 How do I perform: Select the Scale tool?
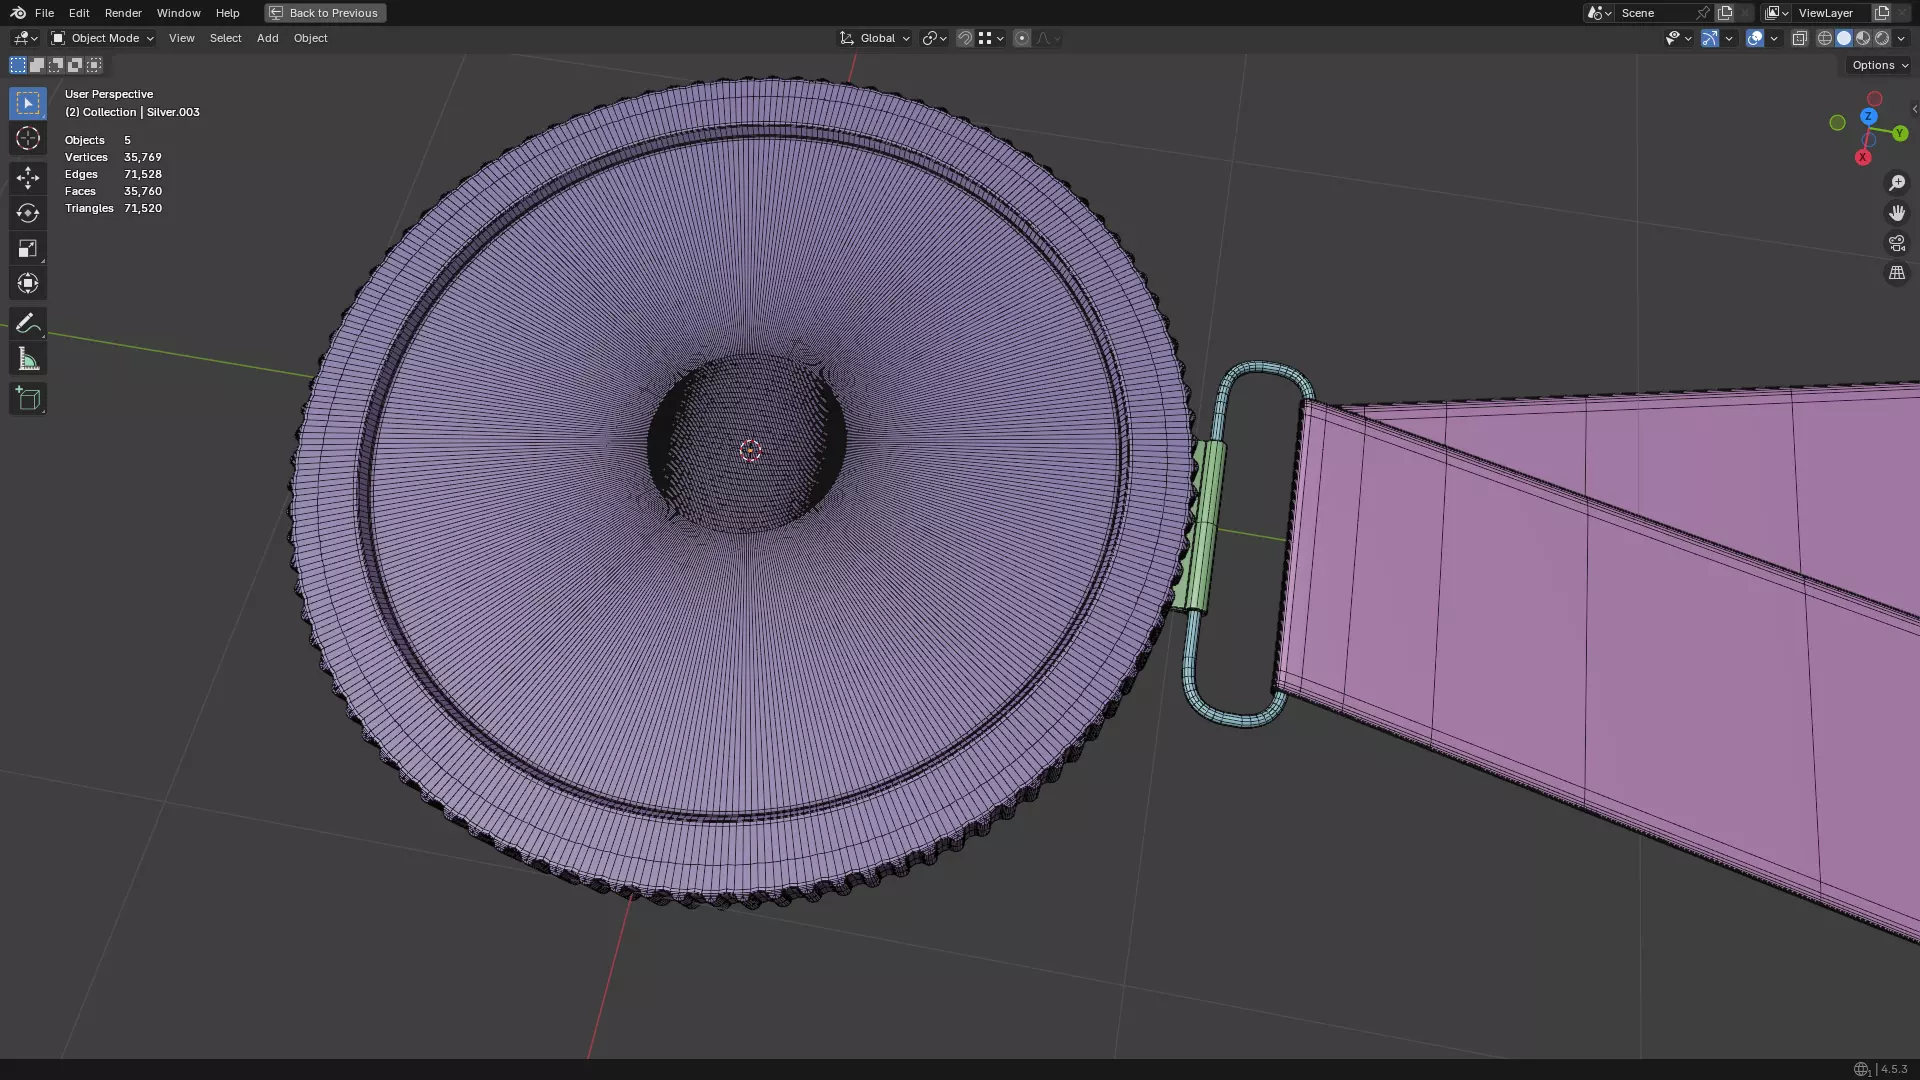pyautogui.click(x=28, y=248)
